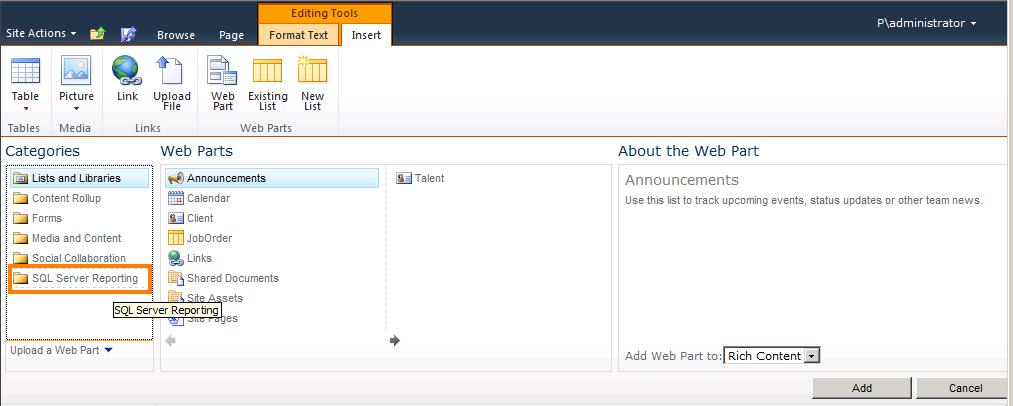Click the JobOrder list icon

point(176,239)
